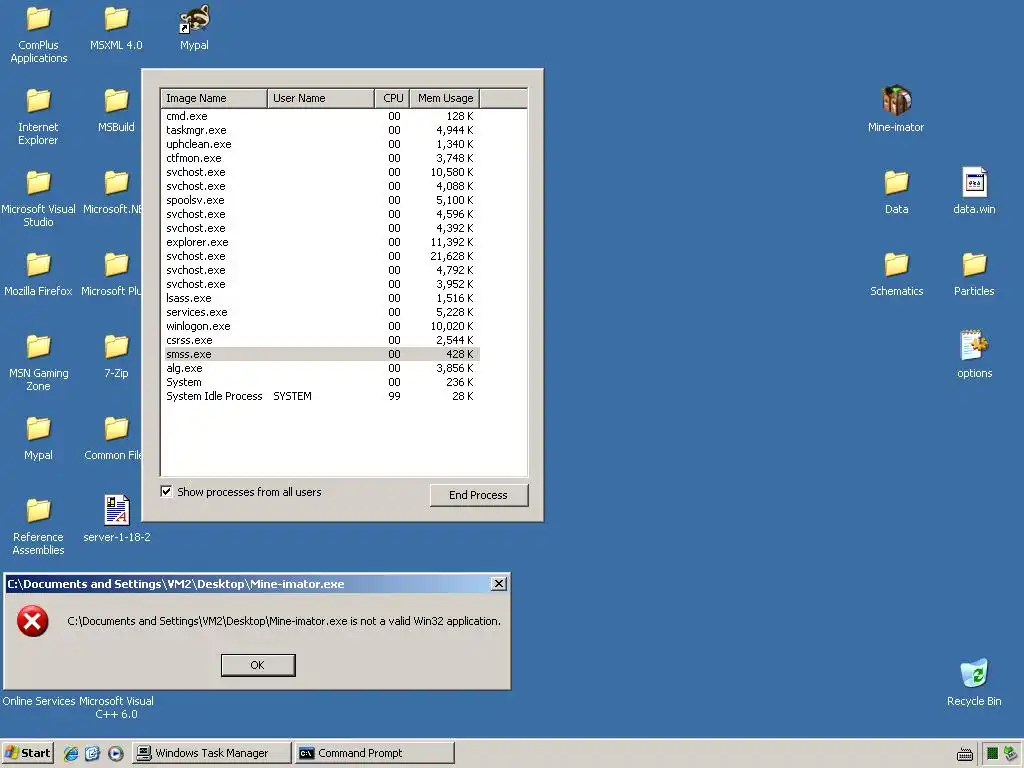Click the End Process button
Viewport: 1024px width, 768px height.
[479, 495]
